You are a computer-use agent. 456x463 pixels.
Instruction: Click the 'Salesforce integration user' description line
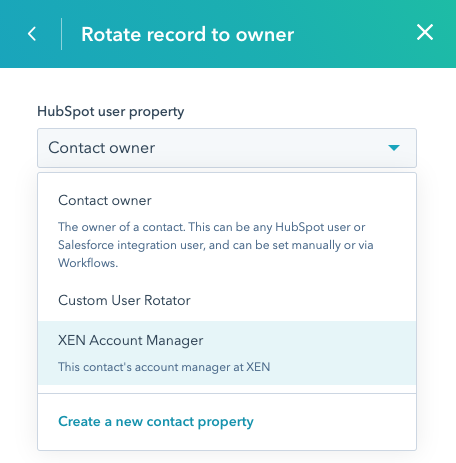(216, 245)
